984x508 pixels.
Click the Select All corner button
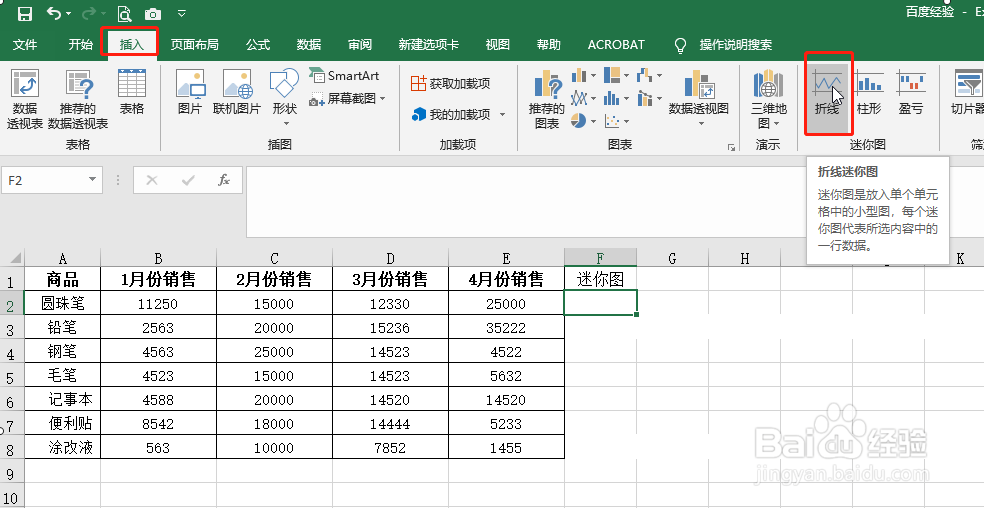click(x=13, y=257)
